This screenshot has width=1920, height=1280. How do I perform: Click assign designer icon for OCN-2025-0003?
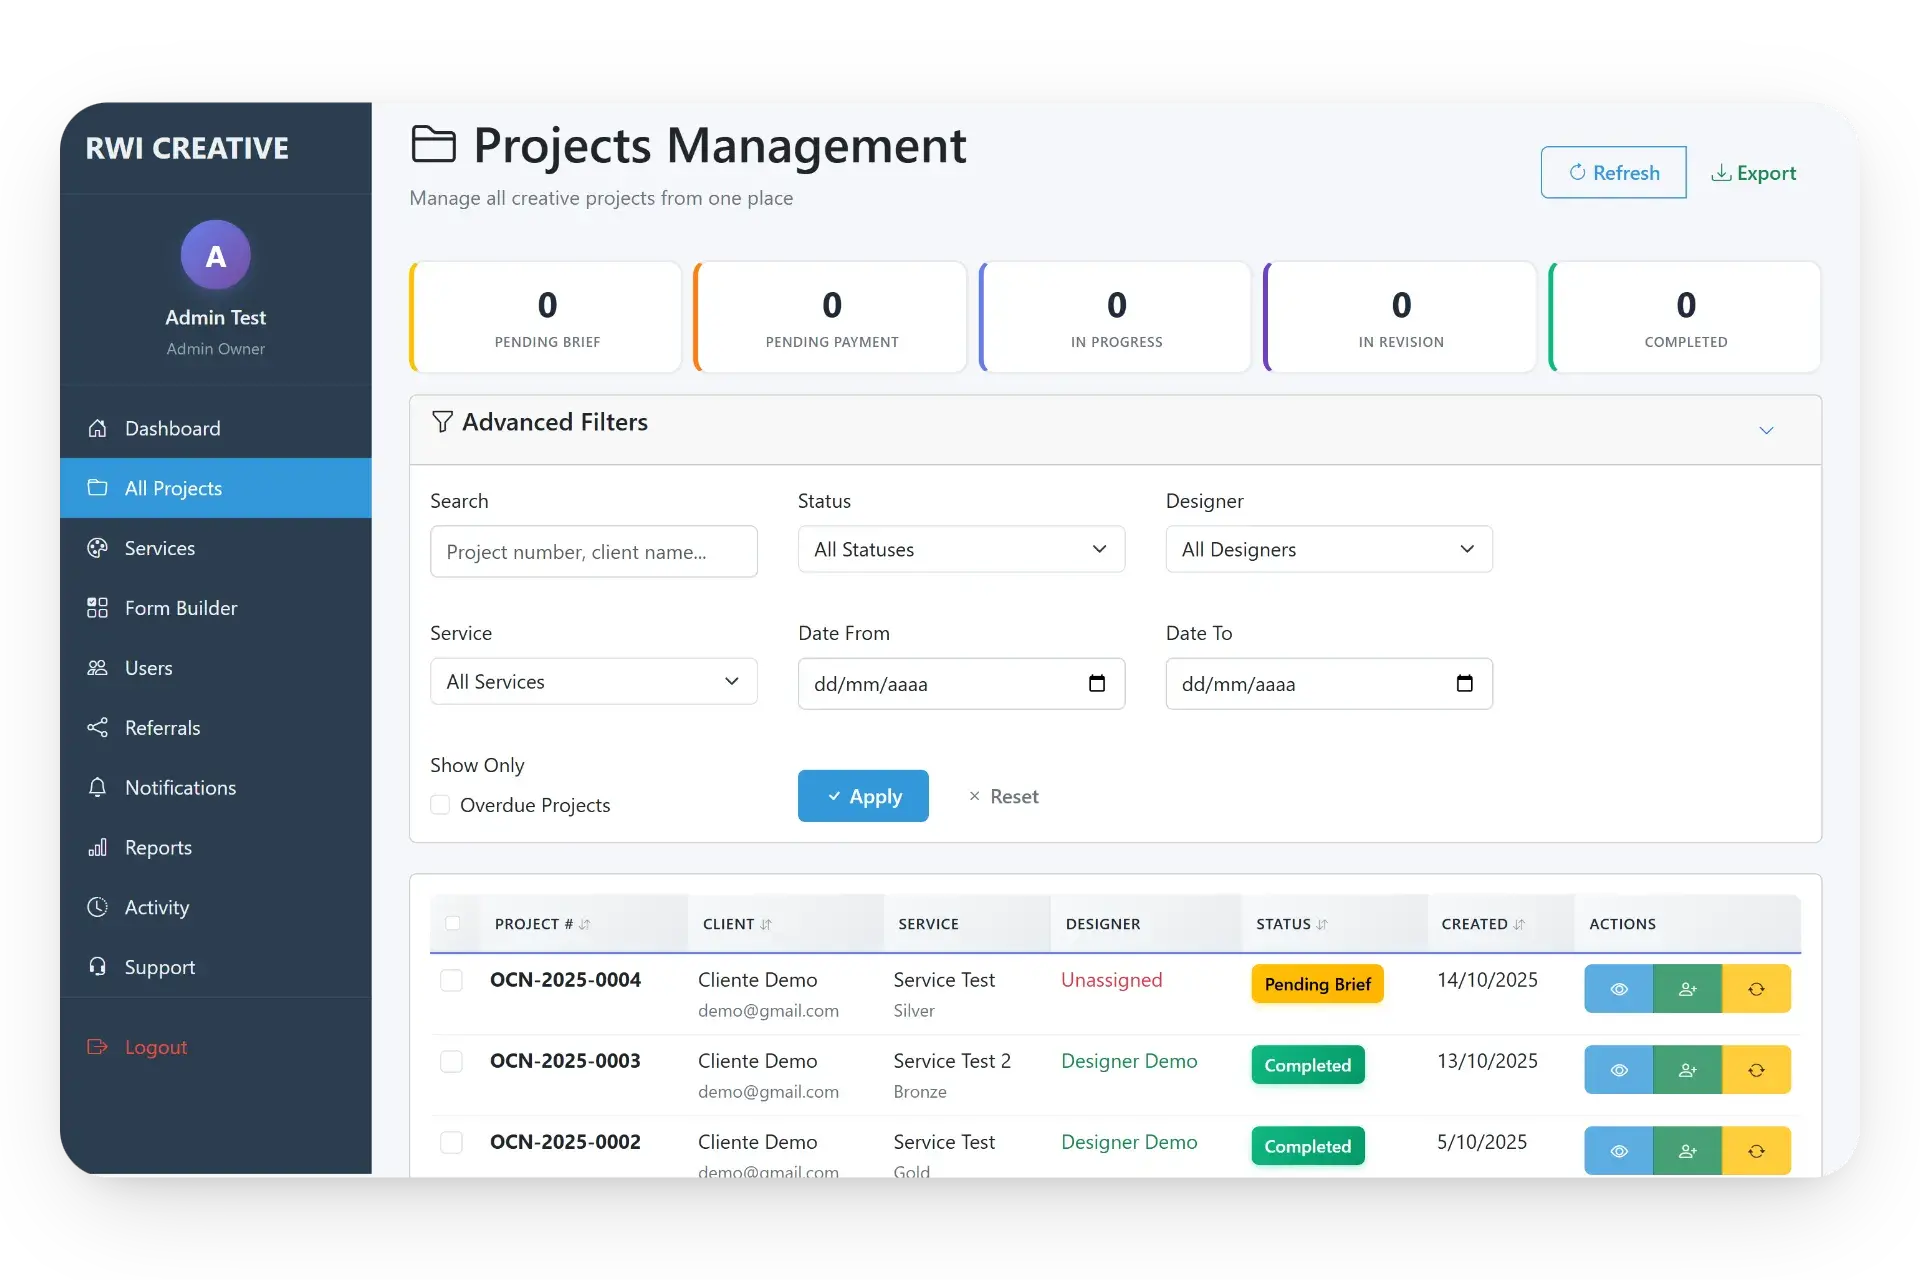click(x=1687, y=1070)
